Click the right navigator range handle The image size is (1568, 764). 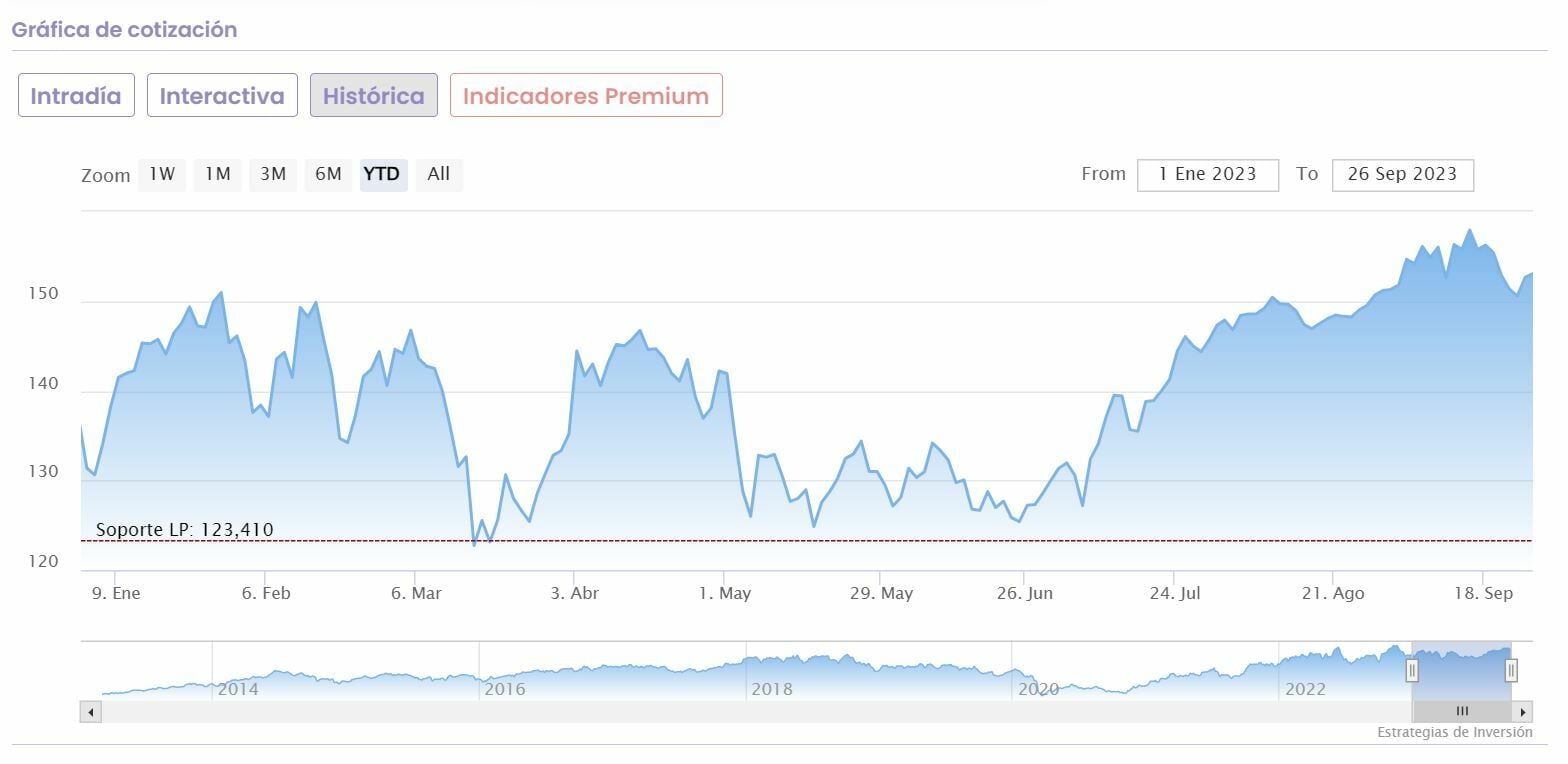[1511, 670]
